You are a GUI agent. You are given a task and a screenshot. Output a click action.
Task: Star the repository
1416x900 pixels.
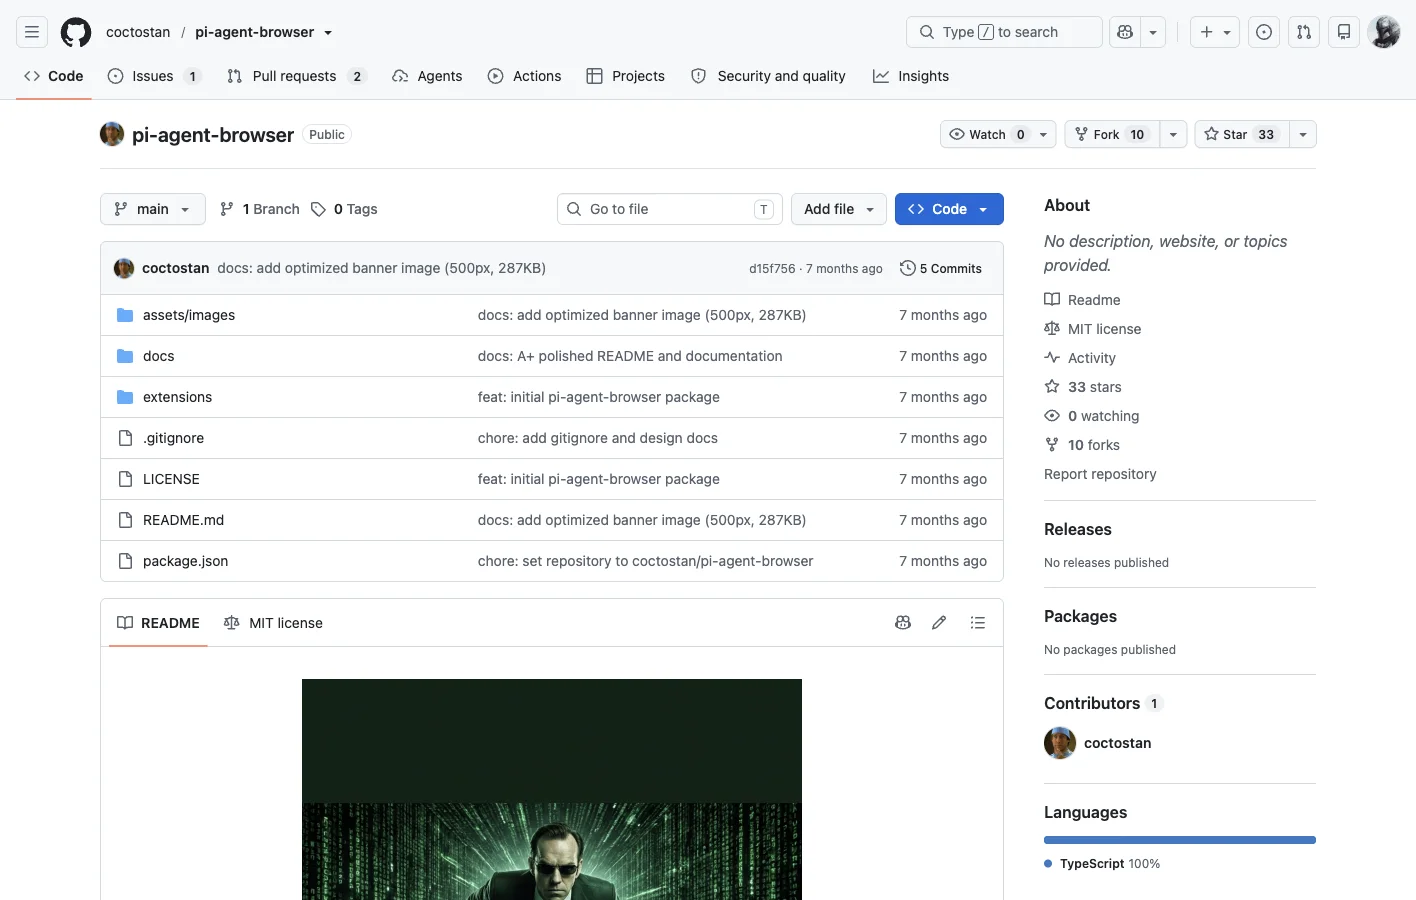(x=1242, y=134)
